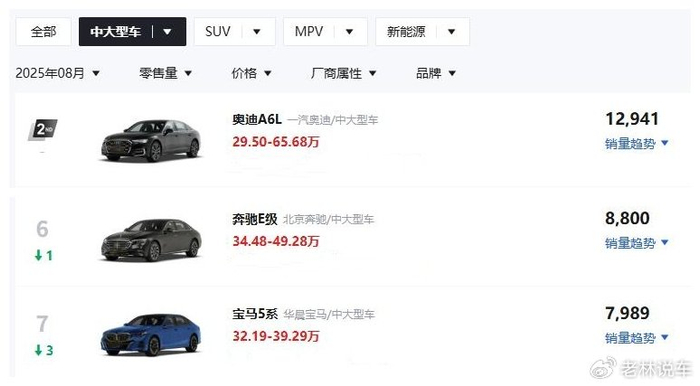This screenshot has width=700, height=386.
Task: Open the blue 宝马5系 car image
Action: pos(150,334)
